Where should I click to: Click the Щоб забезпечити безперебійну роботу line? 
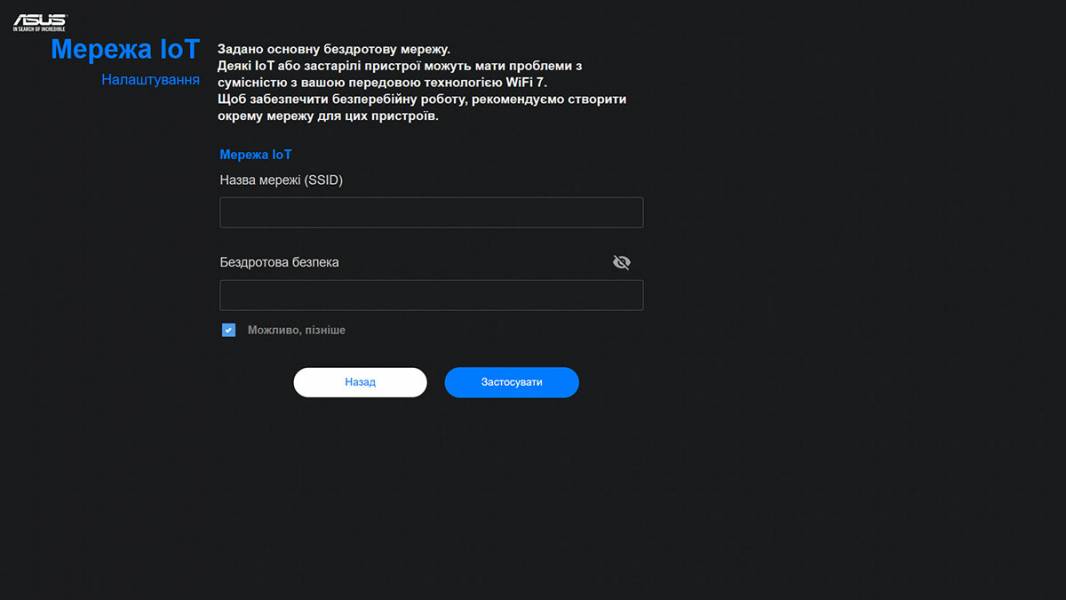tap(422, 99)
